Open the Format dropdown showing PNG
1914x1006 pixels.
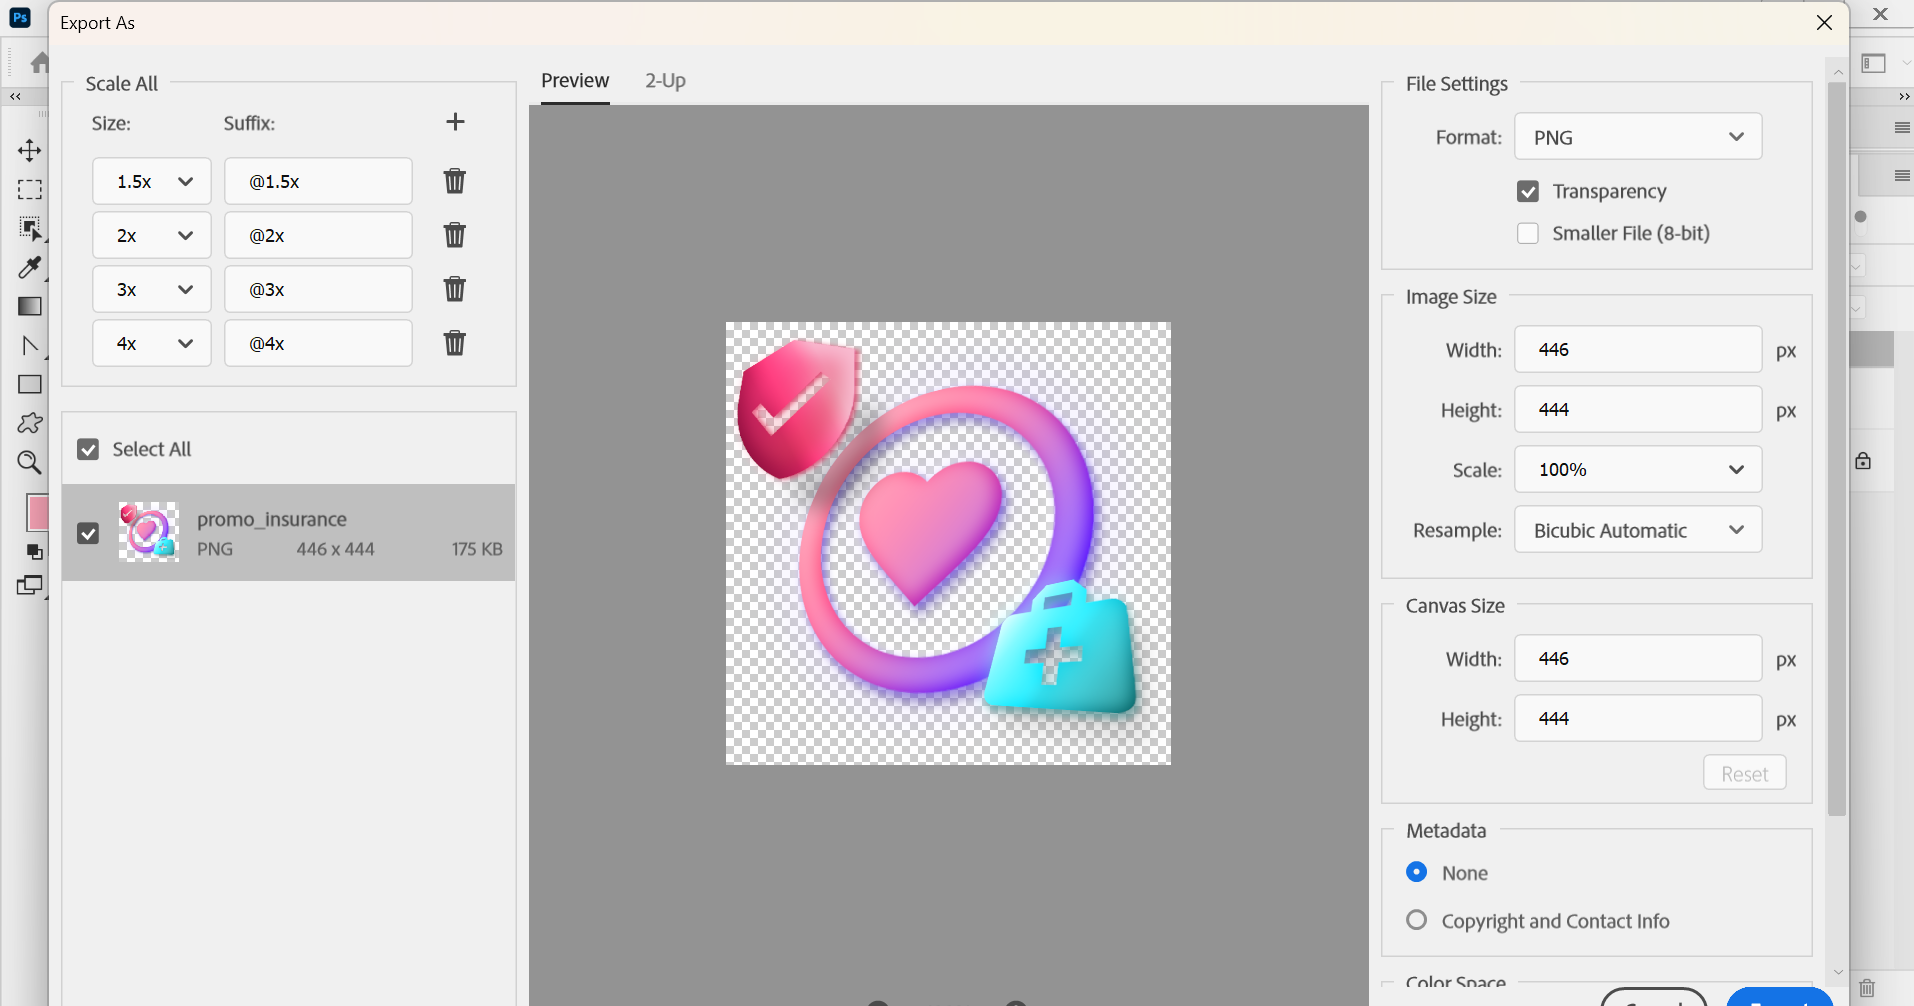[x=1637, y=137]
